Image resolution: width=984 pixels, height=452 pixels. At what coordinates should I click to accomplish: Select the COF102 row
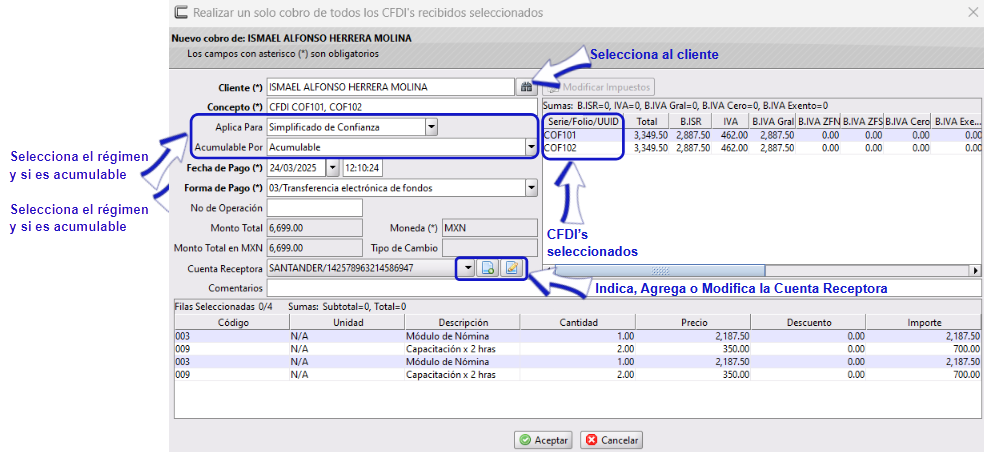(762, 148)
